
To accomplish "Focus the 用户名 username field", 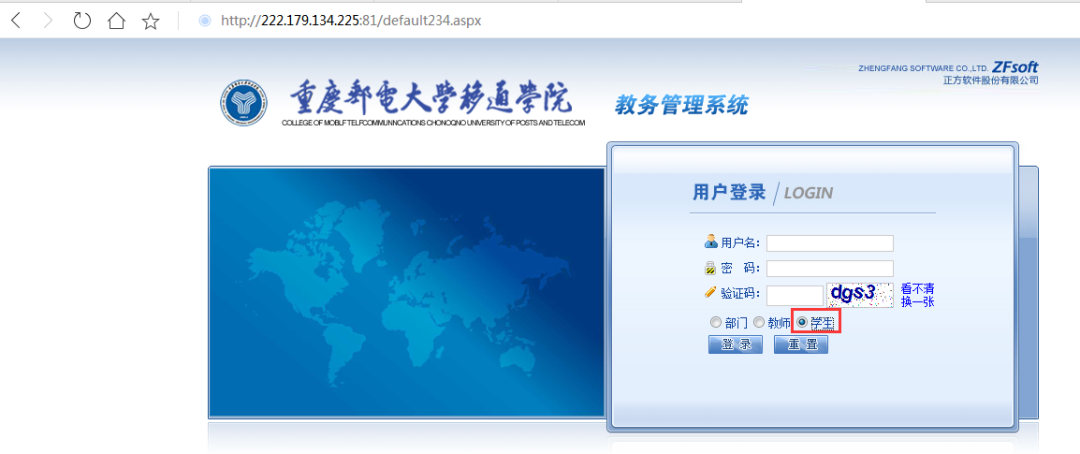I will point(829,243).
